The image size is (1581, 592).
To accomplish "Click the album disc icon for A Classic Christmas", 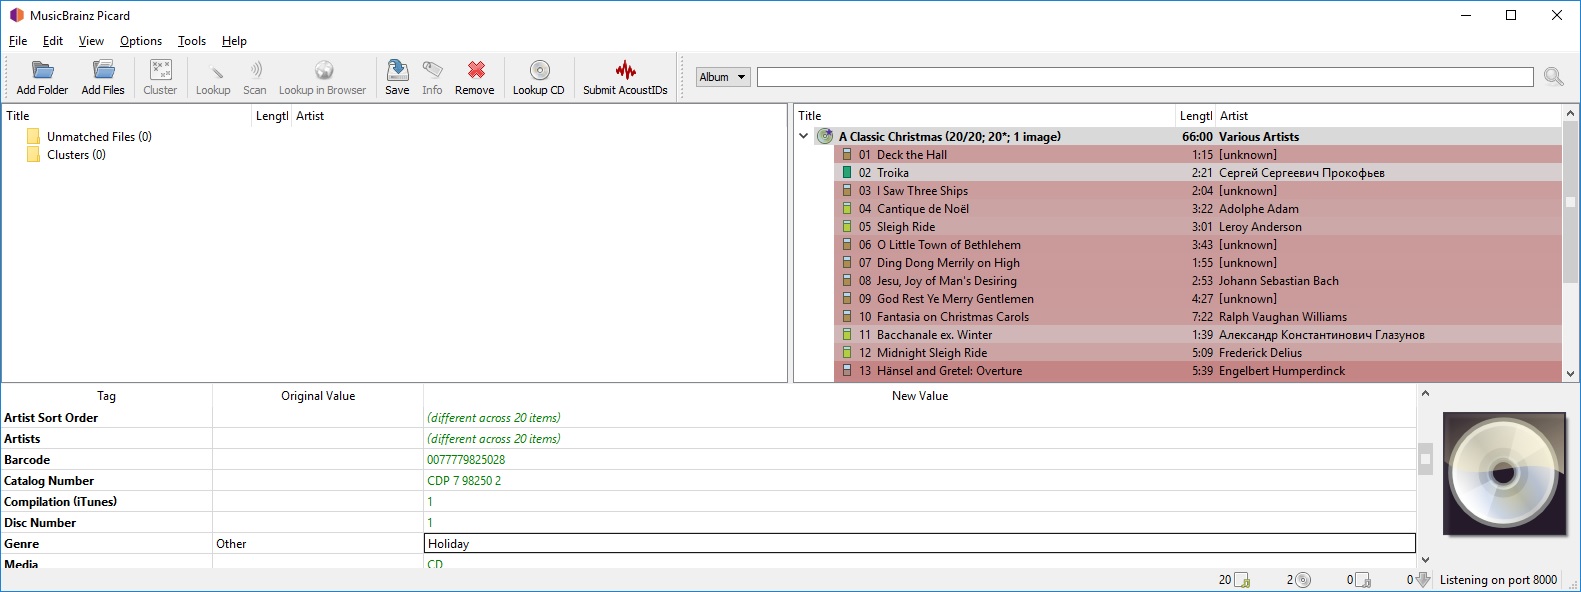I will (x=825, y=136).
